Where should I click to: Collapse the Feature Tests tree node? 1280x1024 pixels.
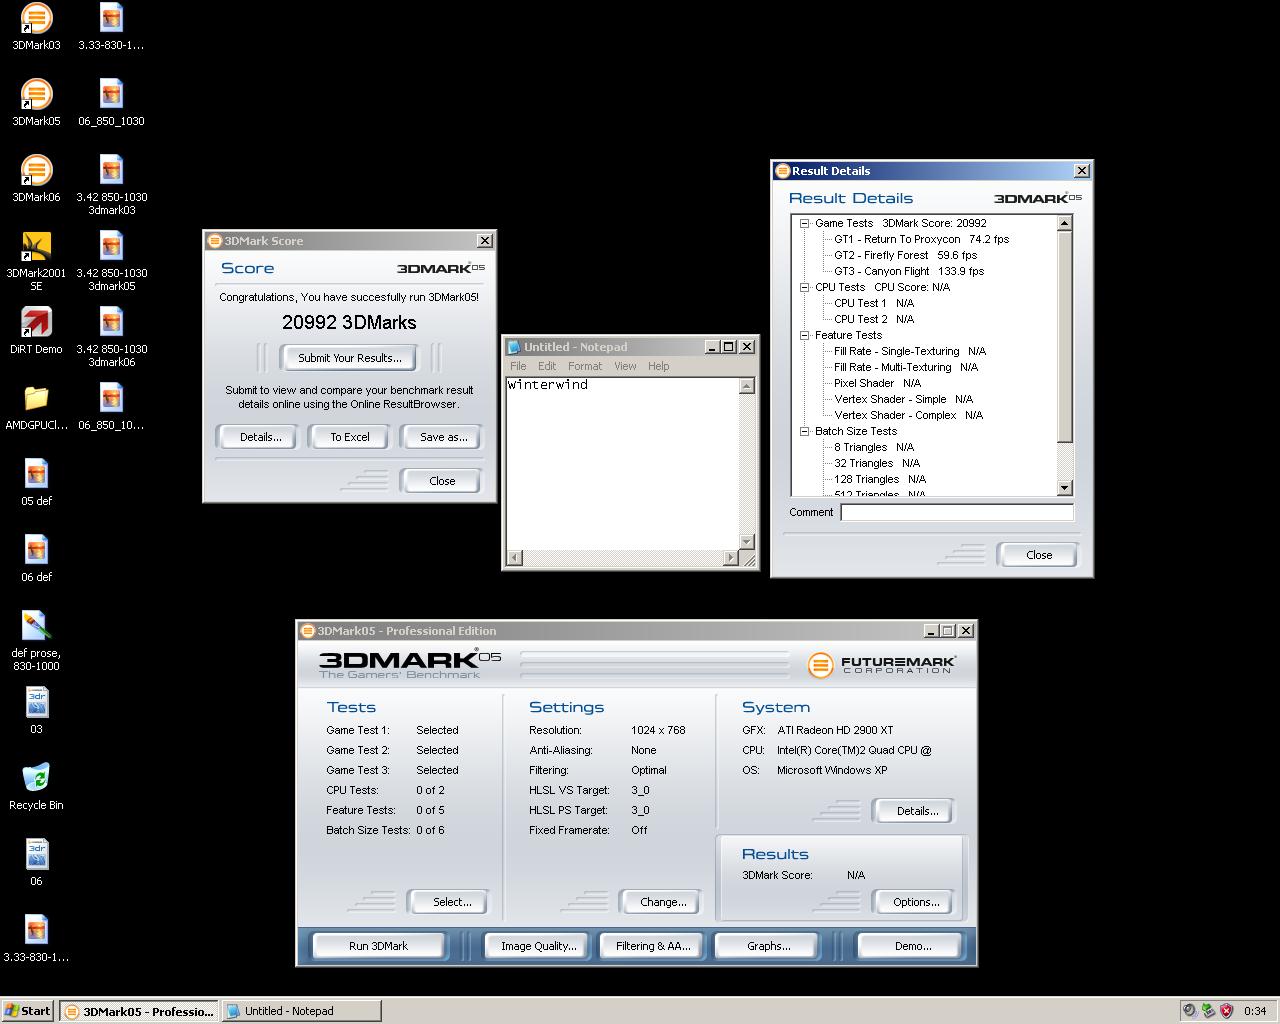tap(804, 336)
